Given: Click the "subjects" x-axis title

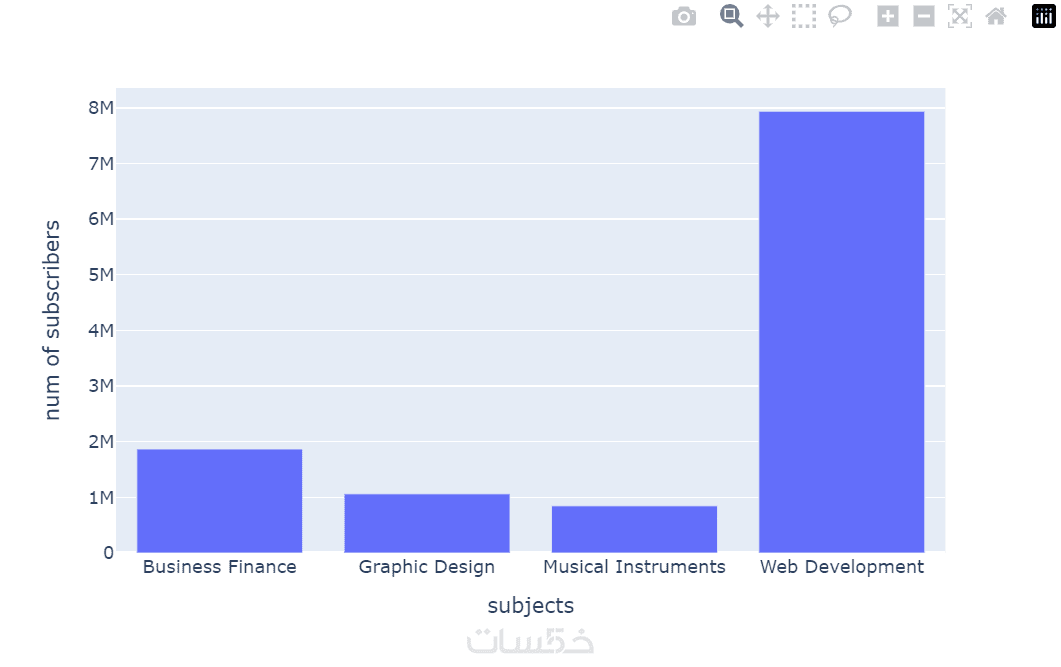Looking at the screenshot, I should [531, 605].
